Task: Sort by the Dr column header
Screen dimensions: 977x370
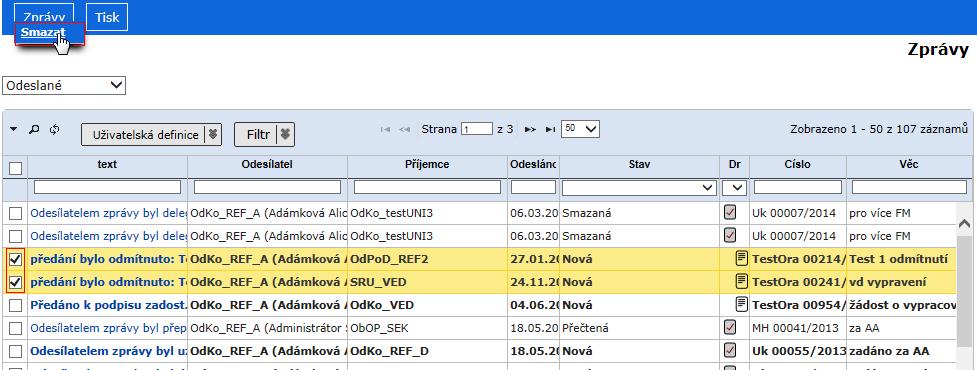Action: [x=735, y=164]
